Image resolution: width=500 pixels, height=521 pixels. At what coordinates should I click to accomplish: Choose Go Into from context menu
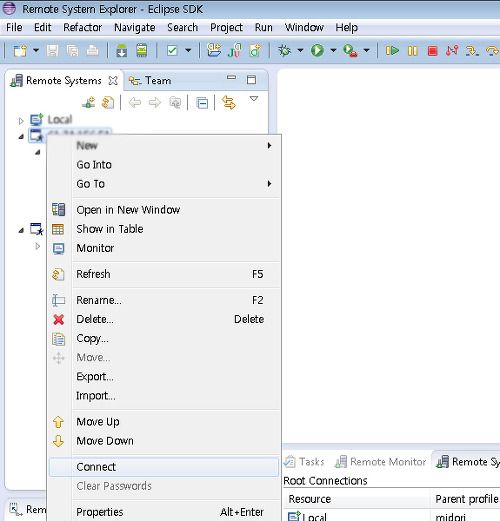[164, 165]
